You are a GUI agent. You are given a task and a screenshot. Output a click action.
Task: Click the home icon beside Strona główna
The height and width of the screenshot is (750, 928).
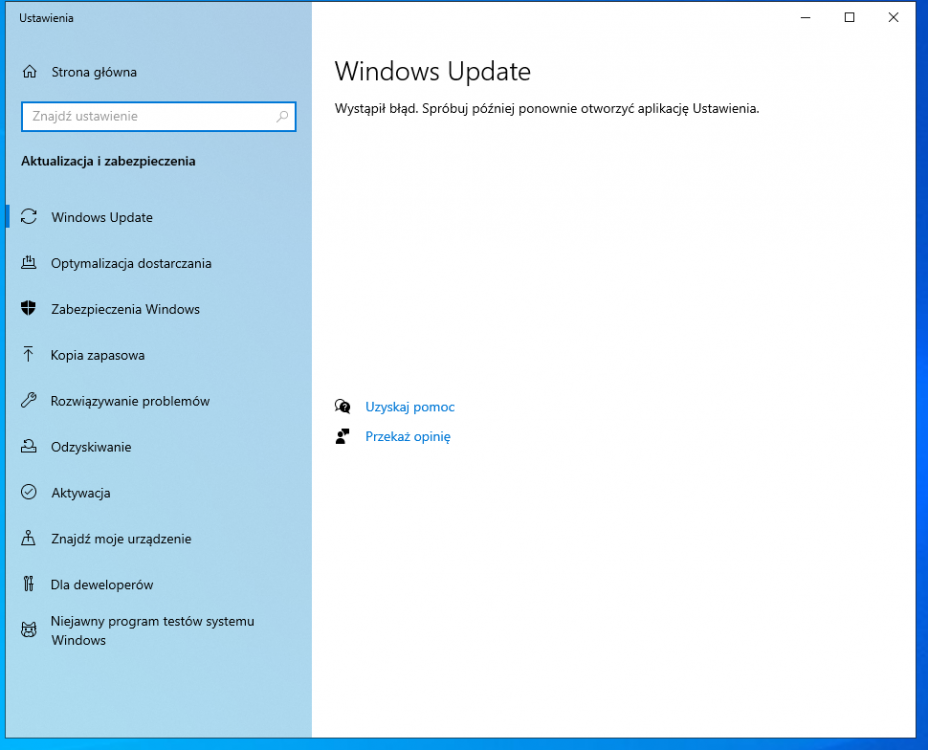[x=29, y=72]
